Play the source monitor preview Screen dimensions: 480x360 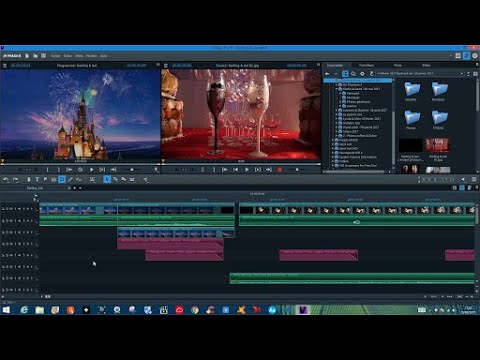pos(247,170)
